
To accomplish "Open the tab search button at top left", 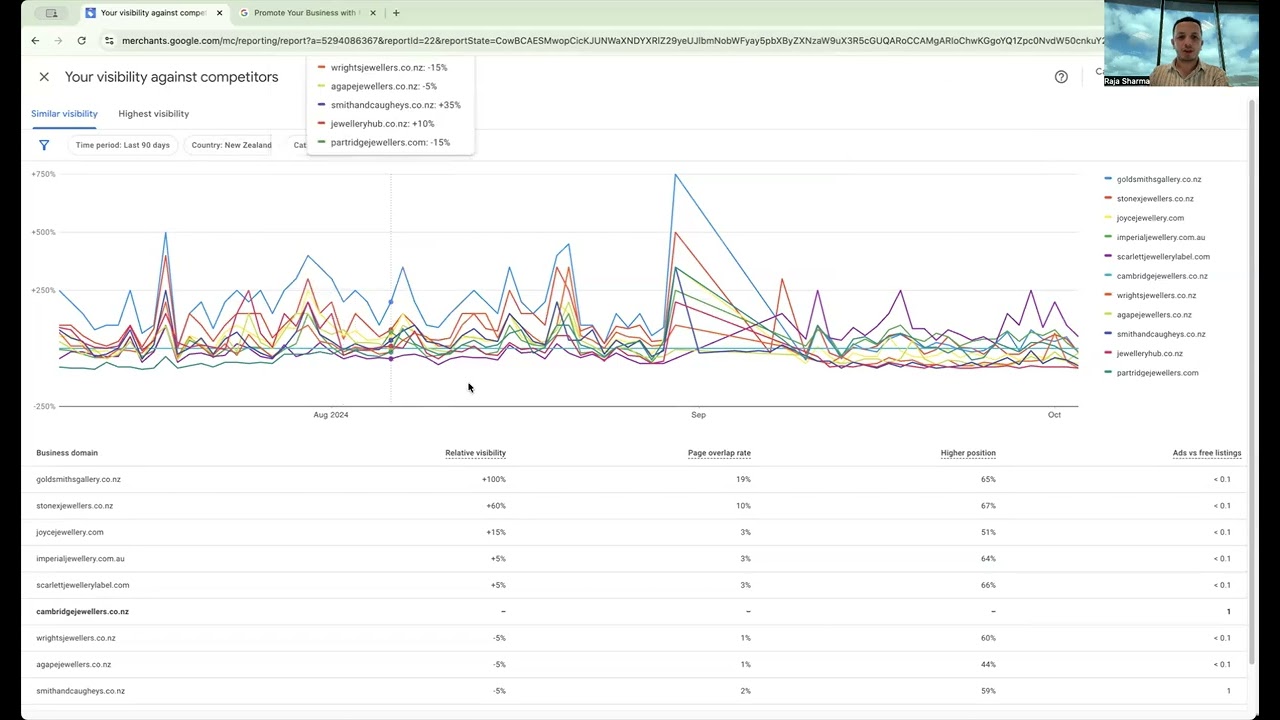I will tap(52, 13).
